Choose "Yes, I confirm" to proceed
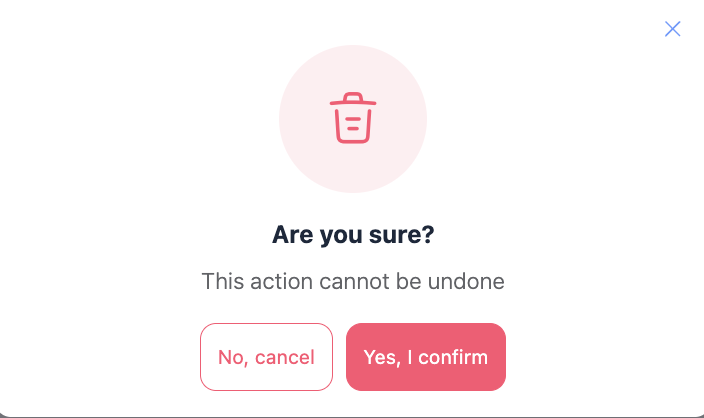This screenshot has height=418, width=704. pos(426,357)
